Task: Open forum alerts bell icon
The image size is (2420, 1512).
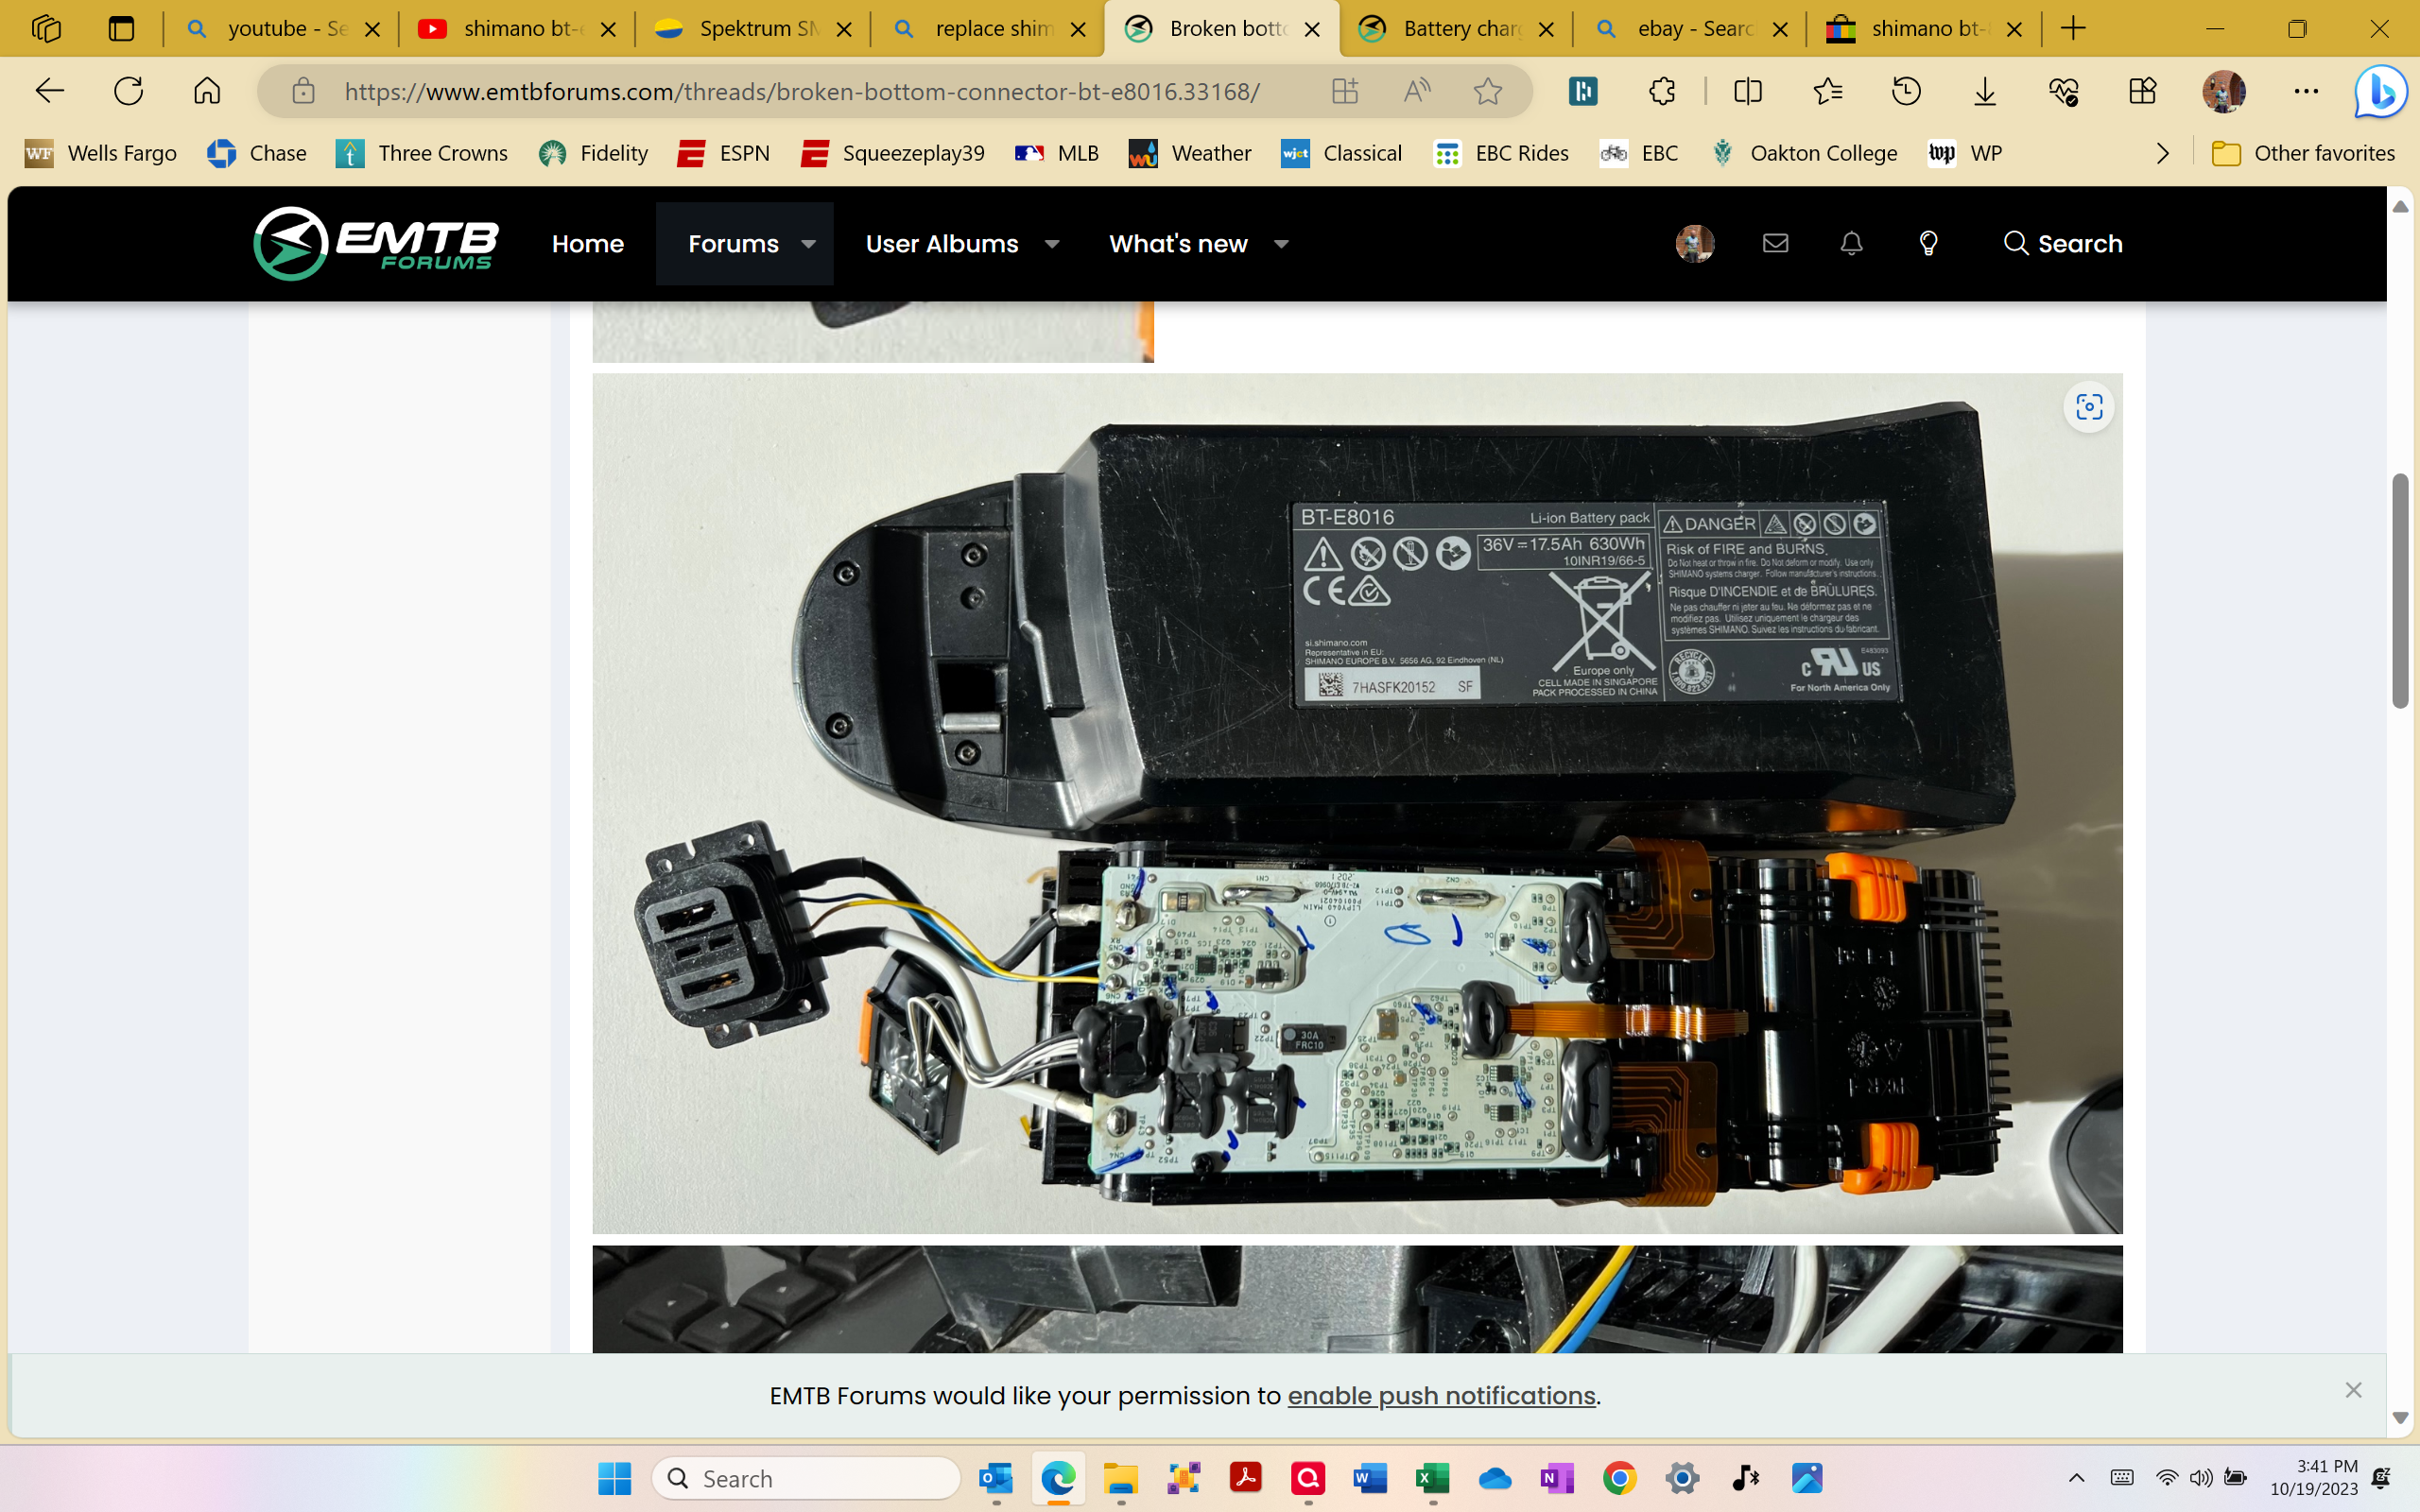Action: (x=1851, y=243)
